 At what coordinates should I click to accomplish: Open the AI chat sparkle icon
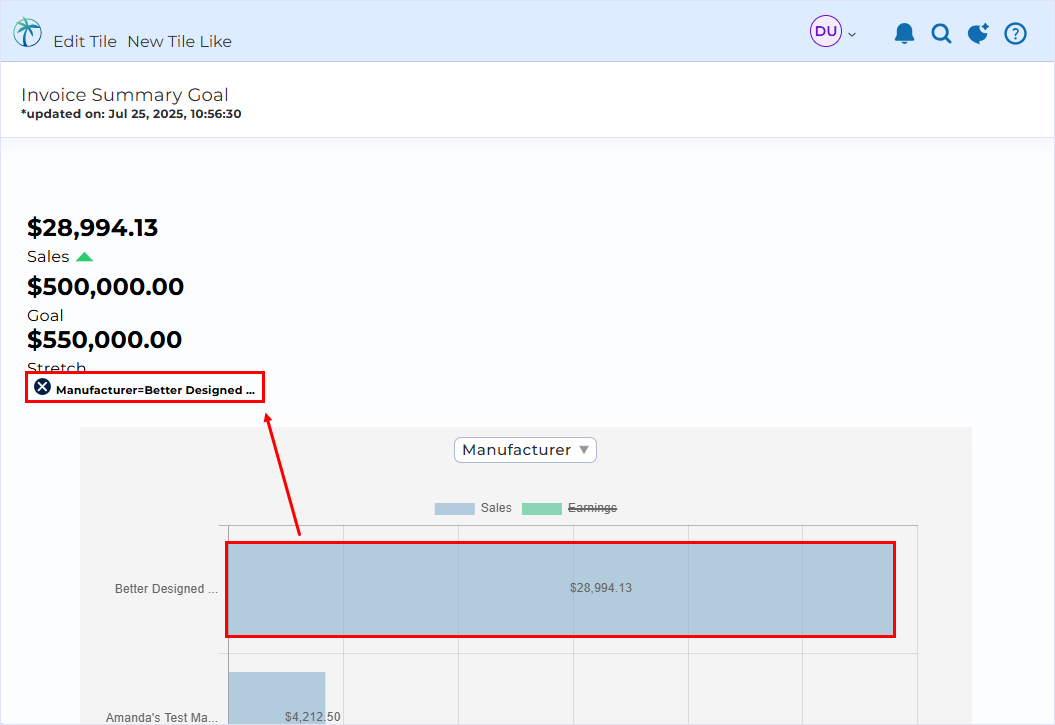point(978,33)
